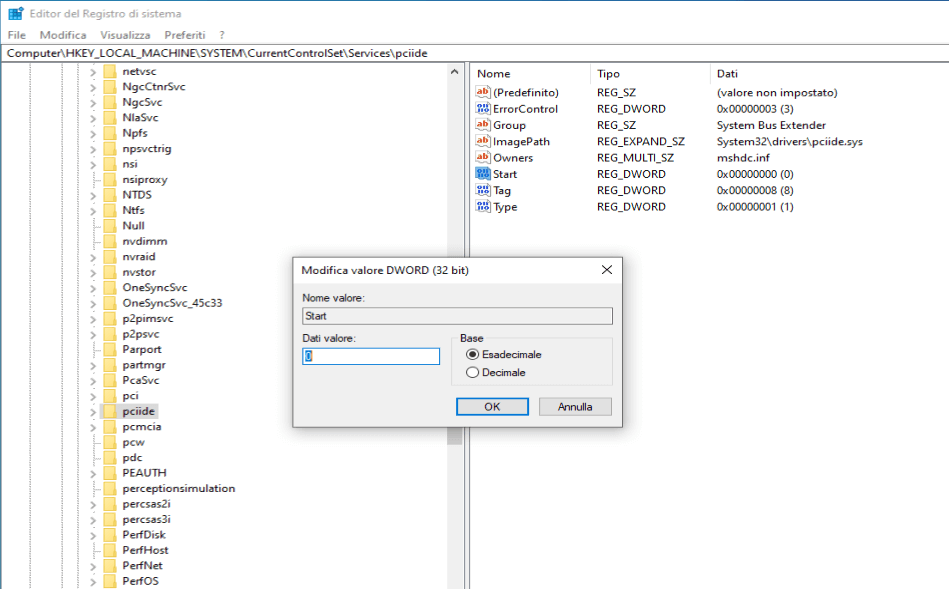This screenshot has width=949, height=589.
Task: Open the Modifica menu
Action: pos(63,35)
